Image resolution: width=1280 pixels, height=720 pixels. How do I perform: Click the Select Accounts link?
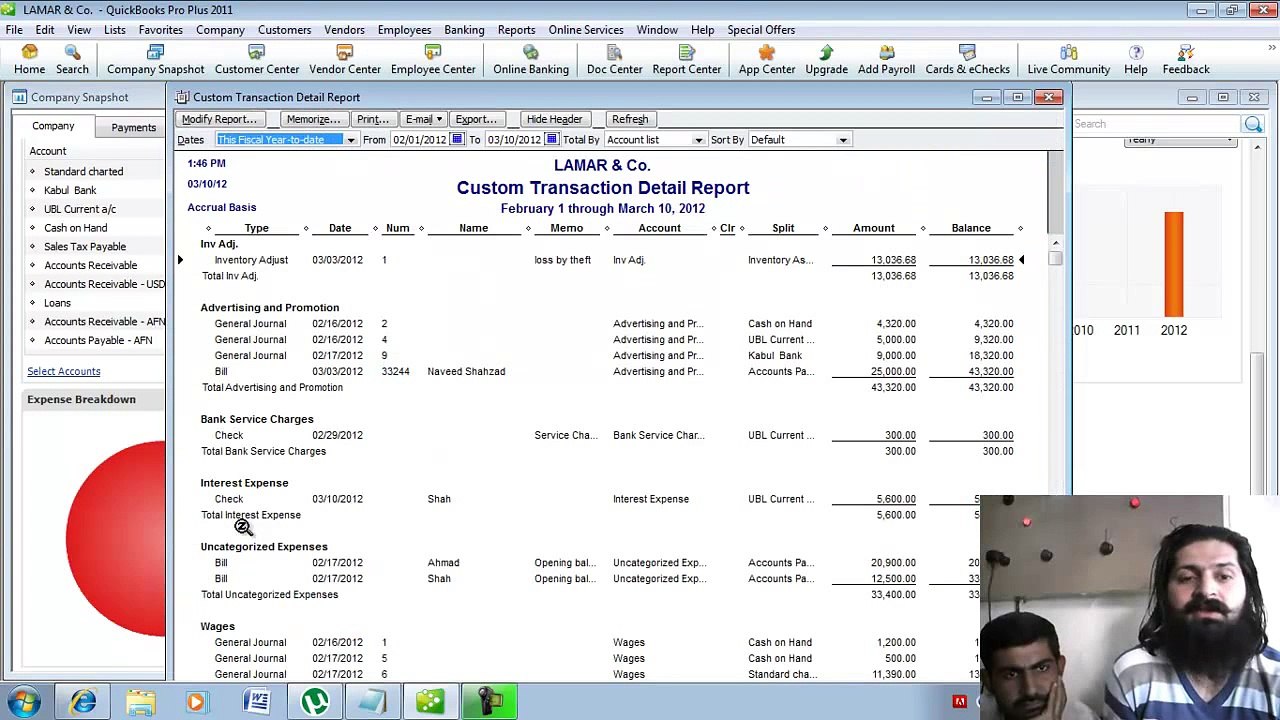(x=64, y=371)
